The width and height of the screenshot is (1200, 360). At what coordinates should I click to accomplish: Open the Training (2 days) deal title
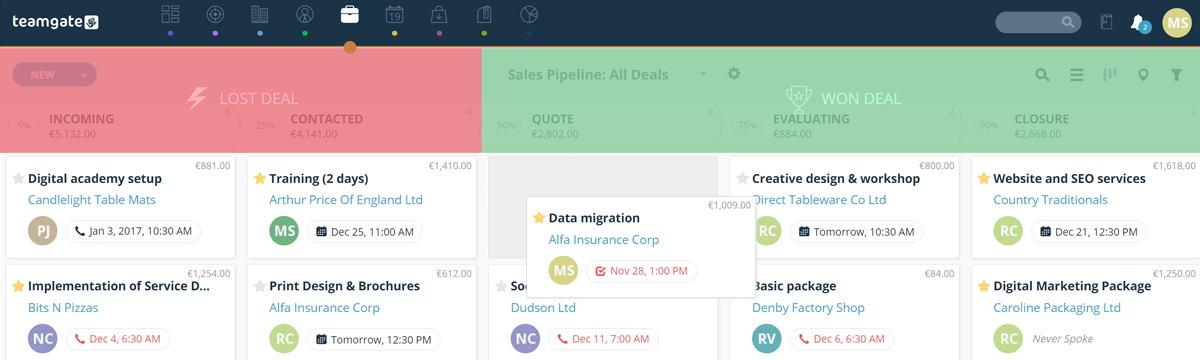(319, 179)
